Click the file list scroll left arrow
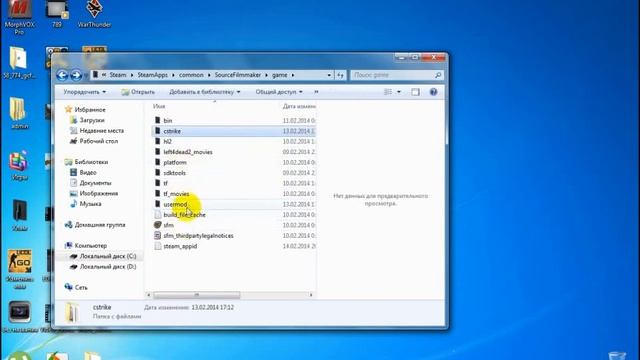640x360 pixels. (x=149, y=295)
